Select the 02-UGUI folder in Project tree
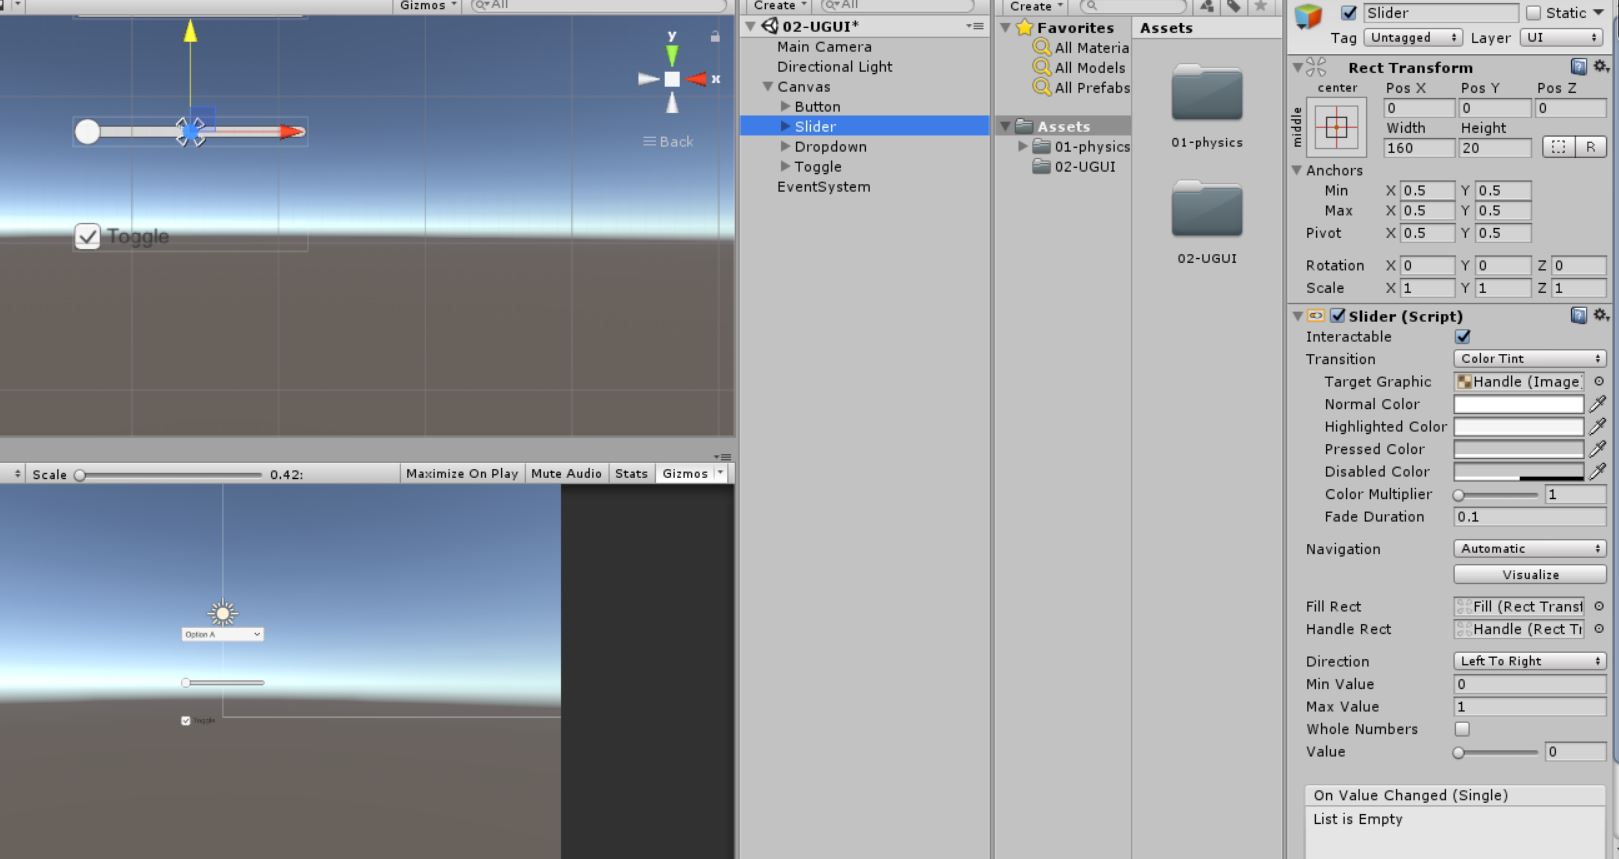Viewport: 1619px width, 859px height. (1084, 167)
